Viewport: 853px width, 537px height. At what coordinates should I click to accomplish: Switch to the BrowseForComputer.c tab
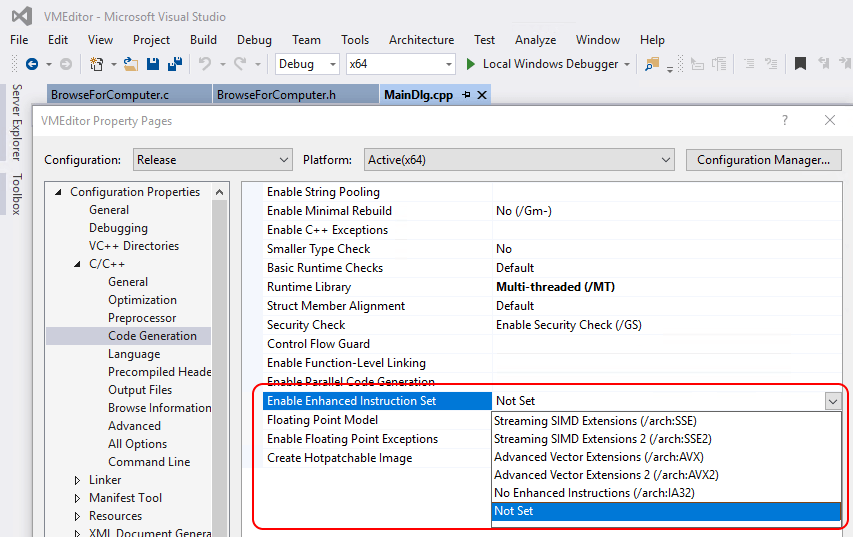click(129, 95)
